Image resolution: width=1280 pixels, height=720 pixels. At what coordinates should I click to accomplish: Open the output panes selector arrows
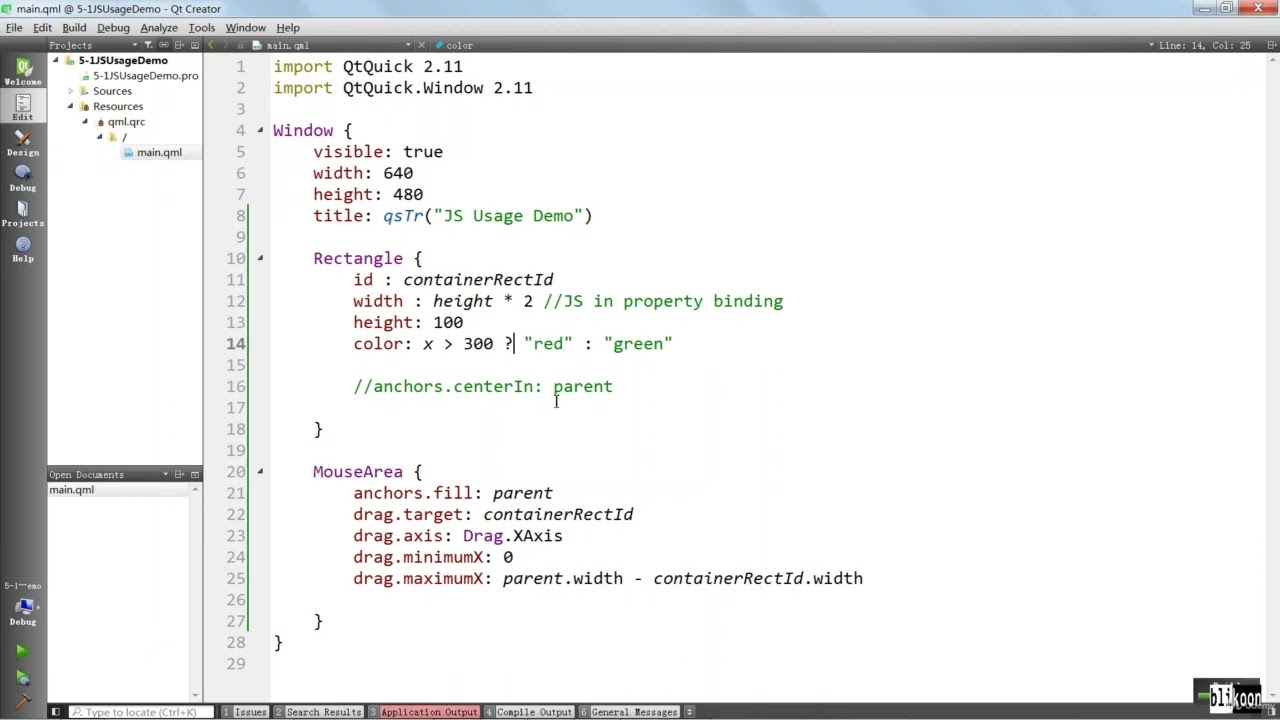[689, 712]
